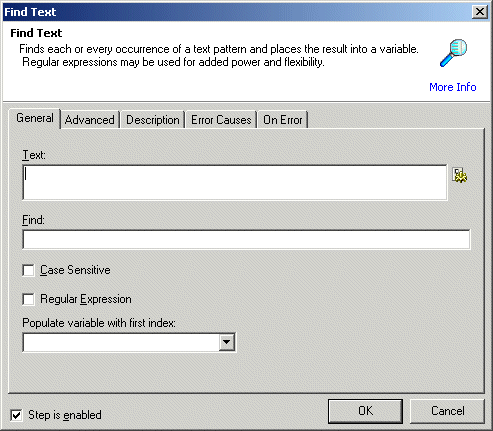Confirm with the OK button
The height and width of the screenshot is (431, 493).
[x=365, y=411]
